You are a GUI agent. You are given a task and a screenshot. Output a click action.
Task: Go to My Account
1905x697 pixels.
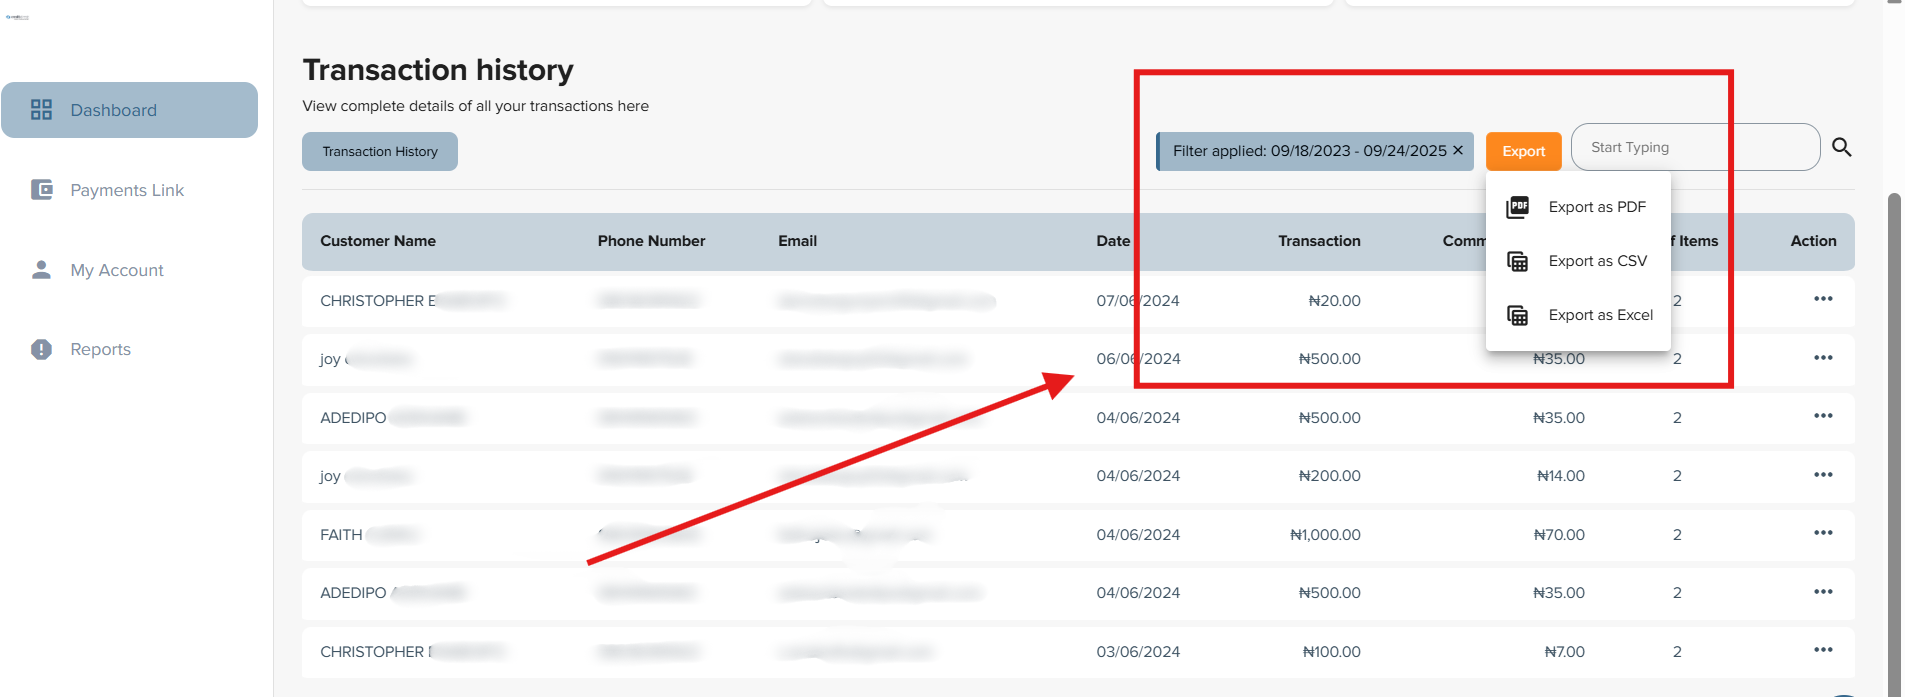pyautogui.click(x=117, y=270)
